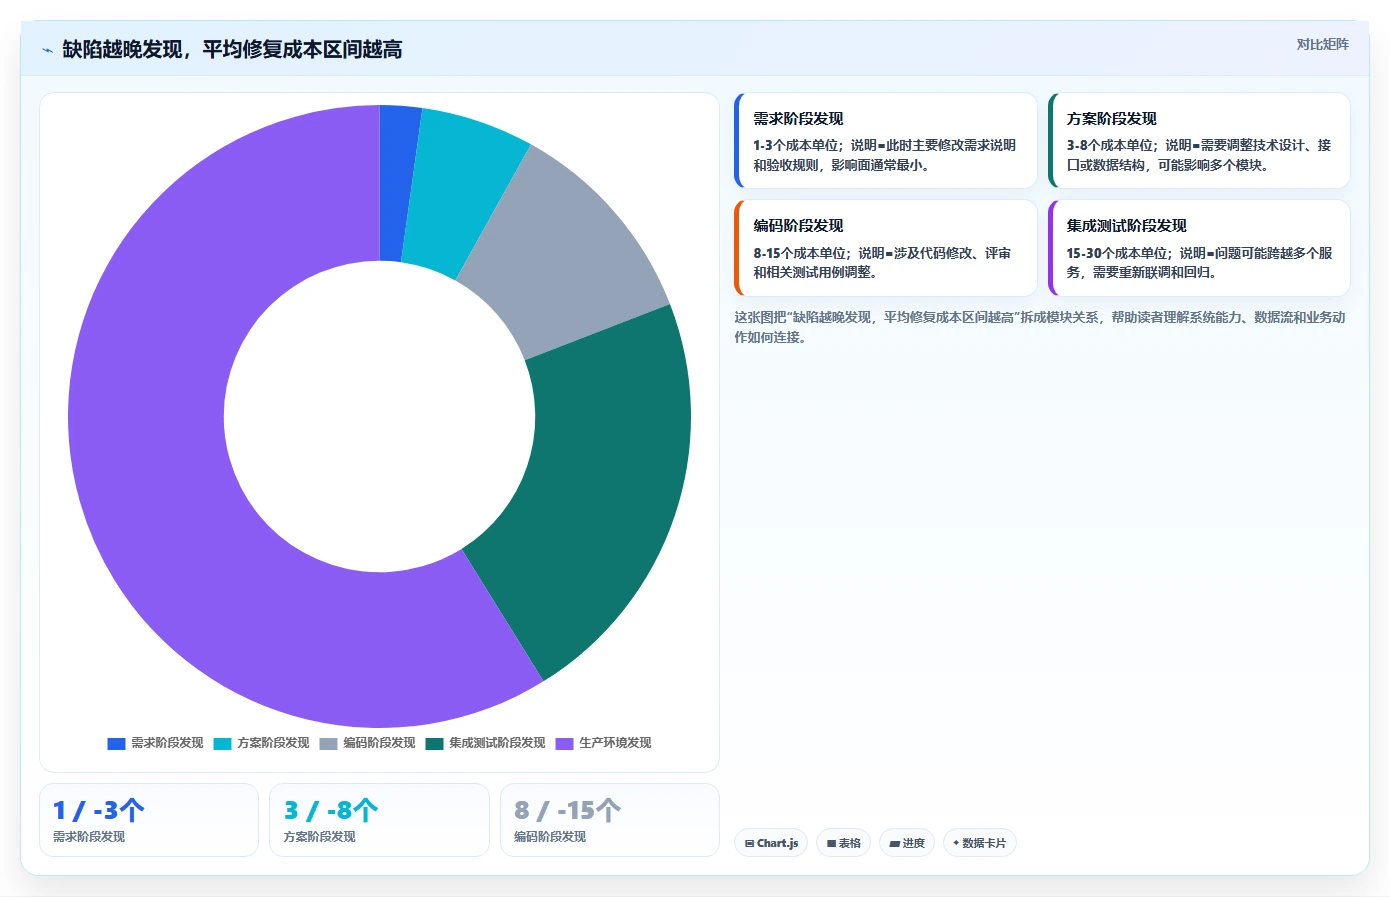This screenshot has width=1390, height=897.
Task: Open the 集成测试阶段发现 info card
Action: pos(1199,248)
